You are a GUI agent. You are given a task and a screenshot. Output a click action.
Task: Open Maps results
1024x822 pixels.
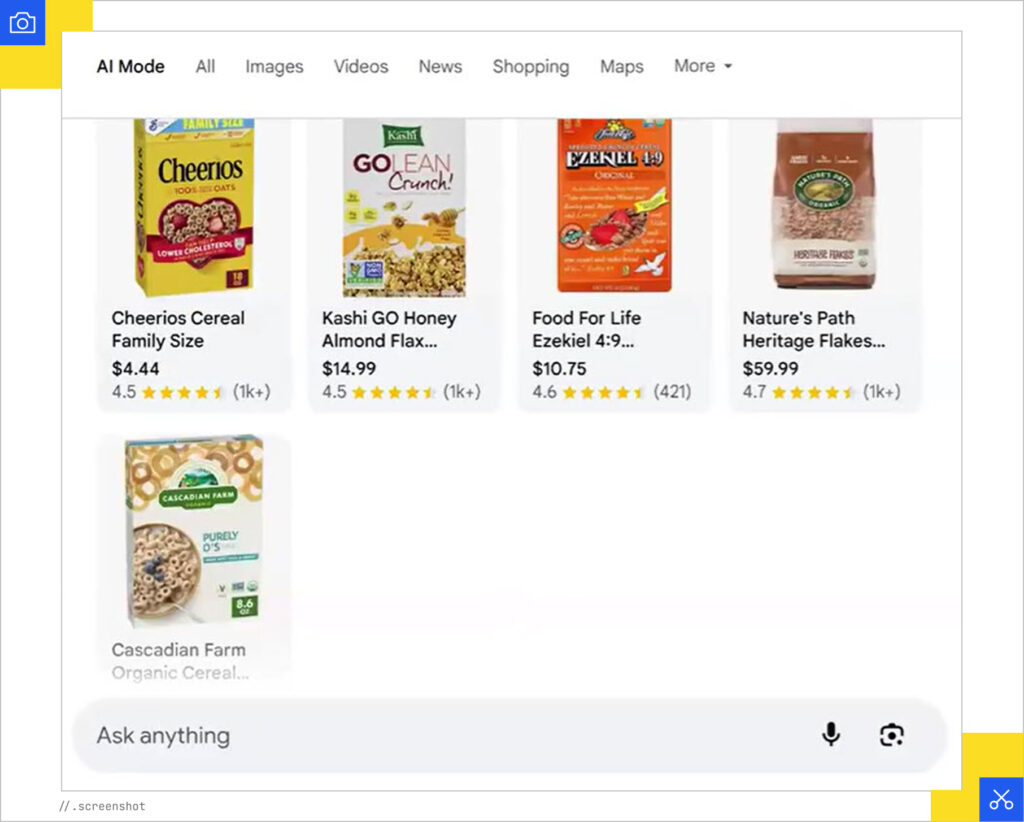pyautogui.click(x=622, y=66)
